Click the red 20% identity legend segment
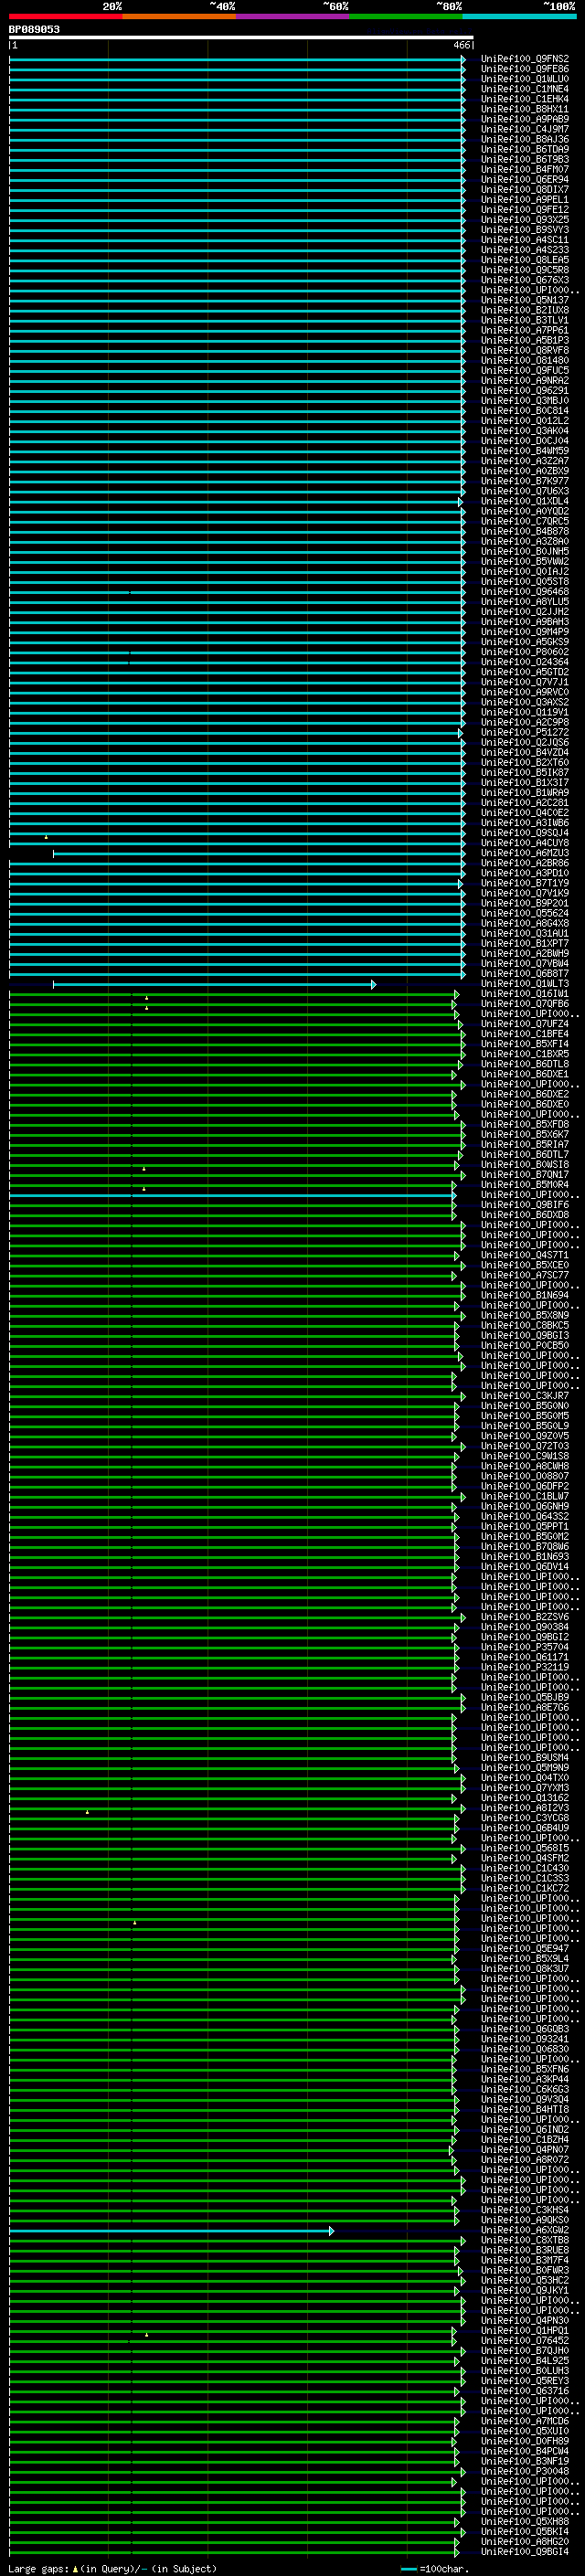Screen dimensions: 585x2576 click(x=66, y=16)
